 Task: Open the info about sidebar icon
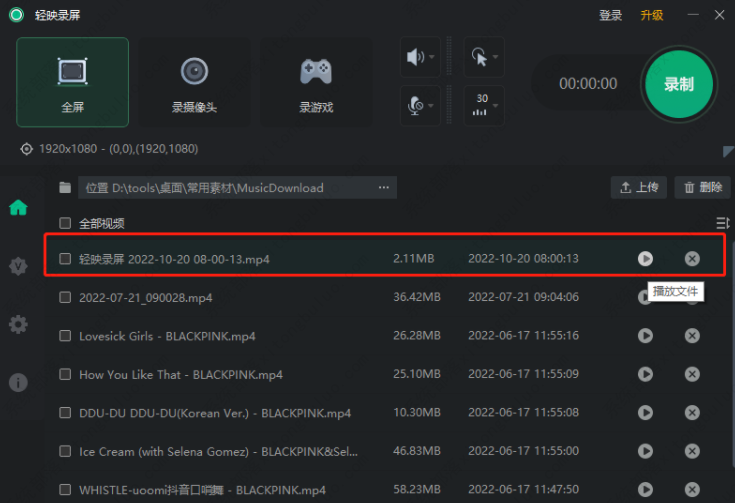coord(18,383)
